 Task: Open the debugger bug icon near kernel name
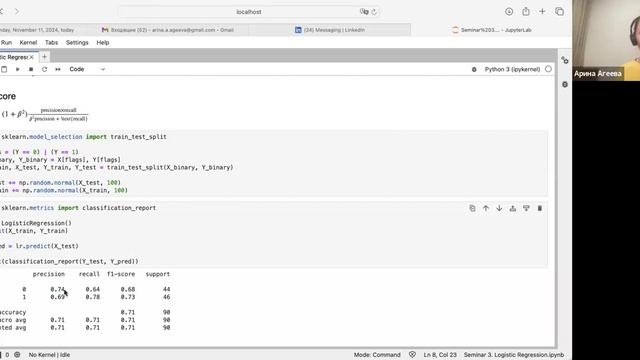click(474, 69)
